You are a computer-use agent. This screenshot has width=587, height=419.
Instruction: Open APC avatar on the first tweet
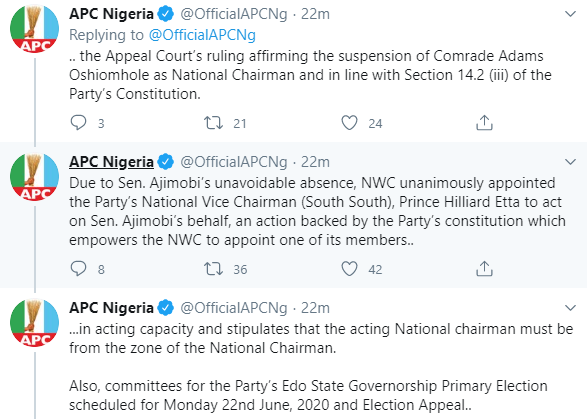coord(34,28)
